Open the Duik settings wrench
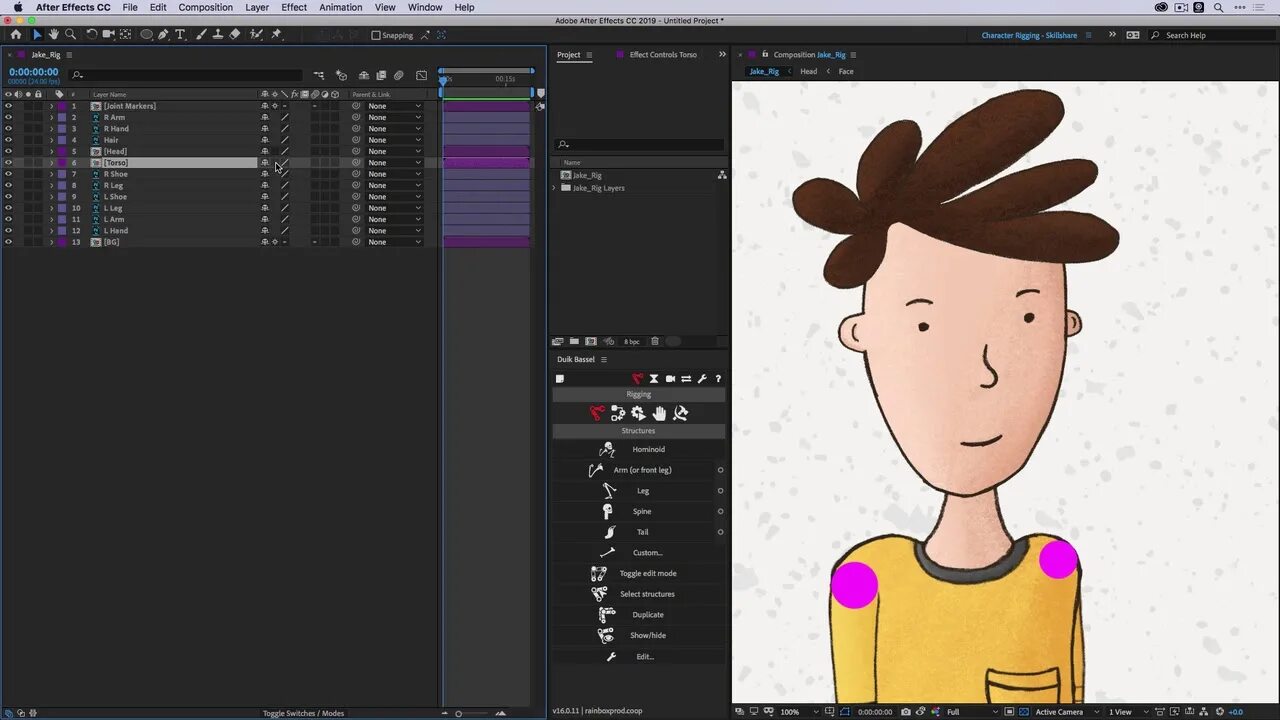Viewport: 1280px width, 720px height. click(x=702, y=378)
